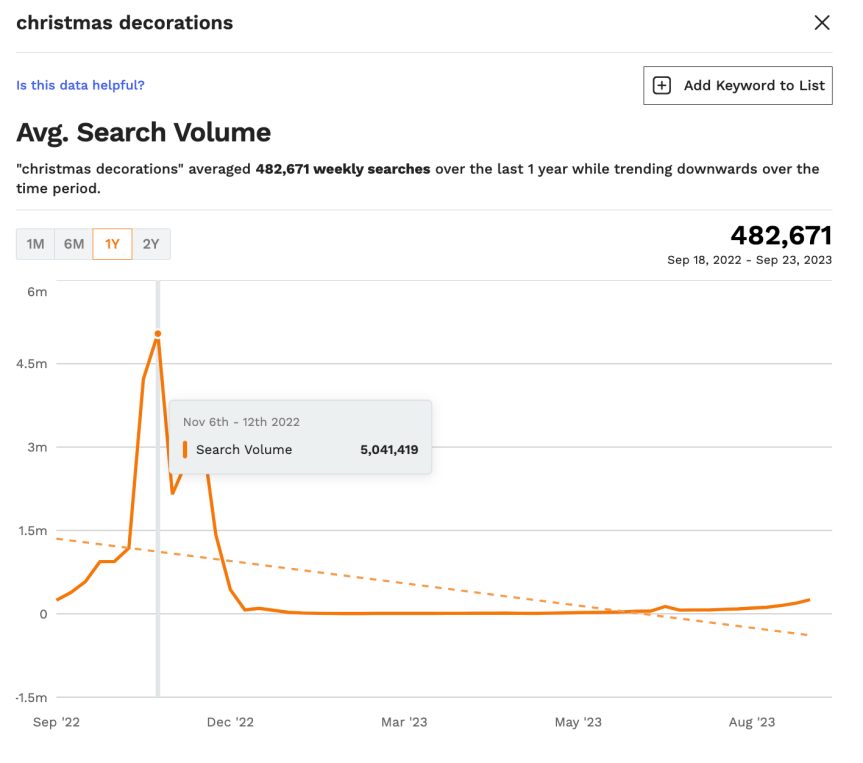The image size is (863, 763).
Task: Click the 4.5m y-axis label
Action: tap(31, 364)
